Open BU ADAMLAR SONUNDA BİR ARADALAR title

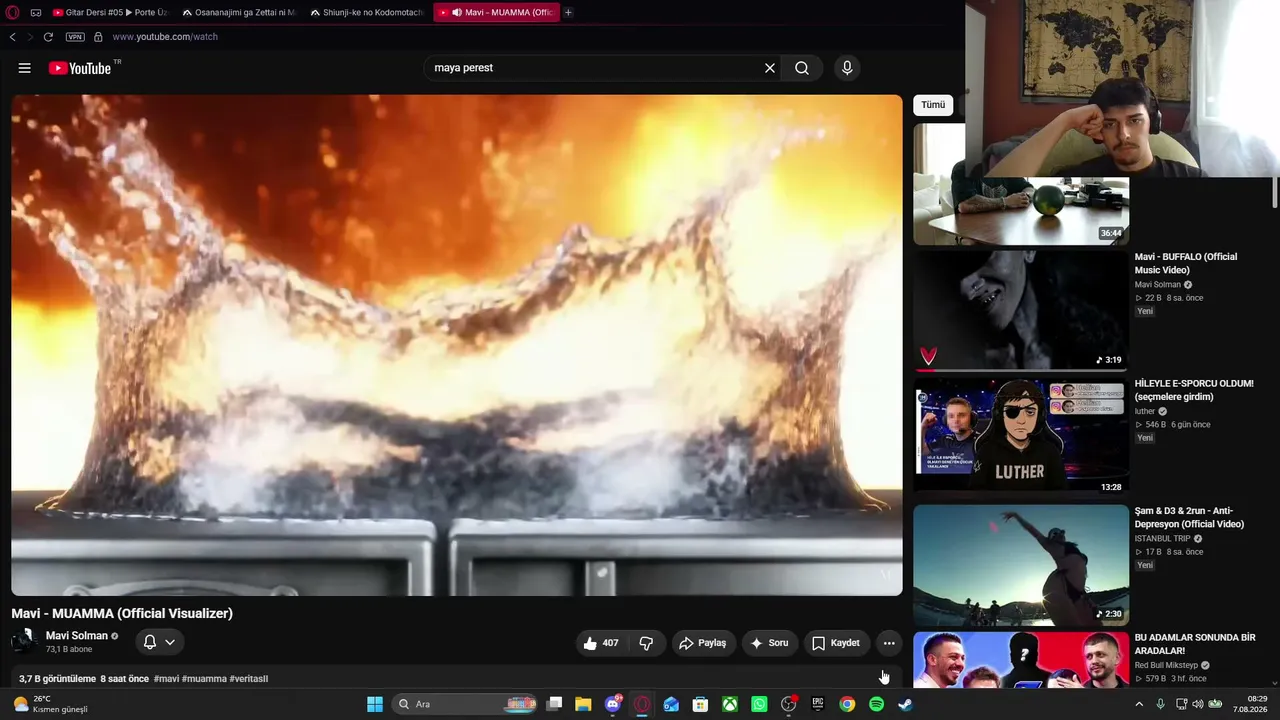1195,644
